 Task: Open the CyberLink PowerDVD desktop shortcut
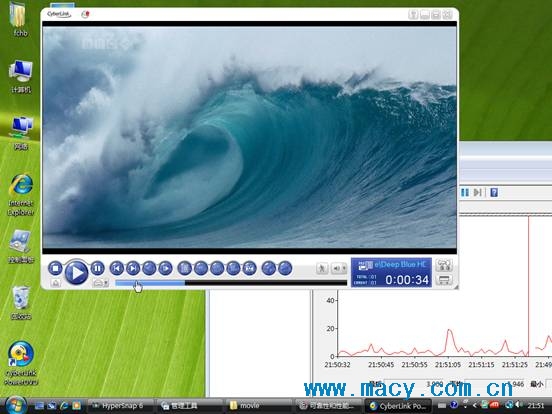[x=21, y=363]
